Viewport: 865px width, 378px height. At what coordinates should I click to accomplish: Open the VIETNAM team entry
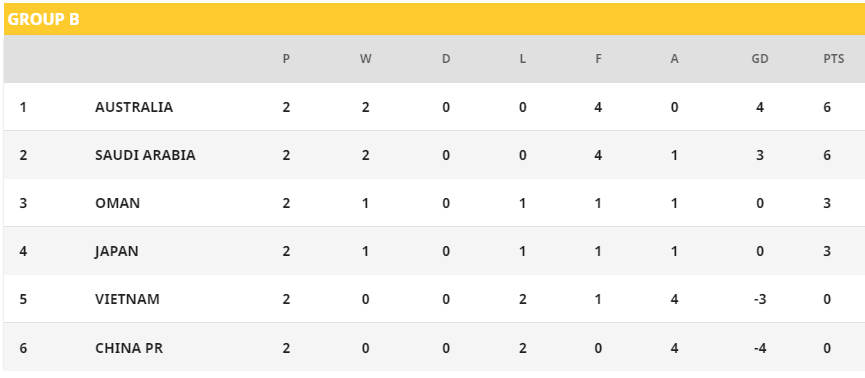coord(127,299)
